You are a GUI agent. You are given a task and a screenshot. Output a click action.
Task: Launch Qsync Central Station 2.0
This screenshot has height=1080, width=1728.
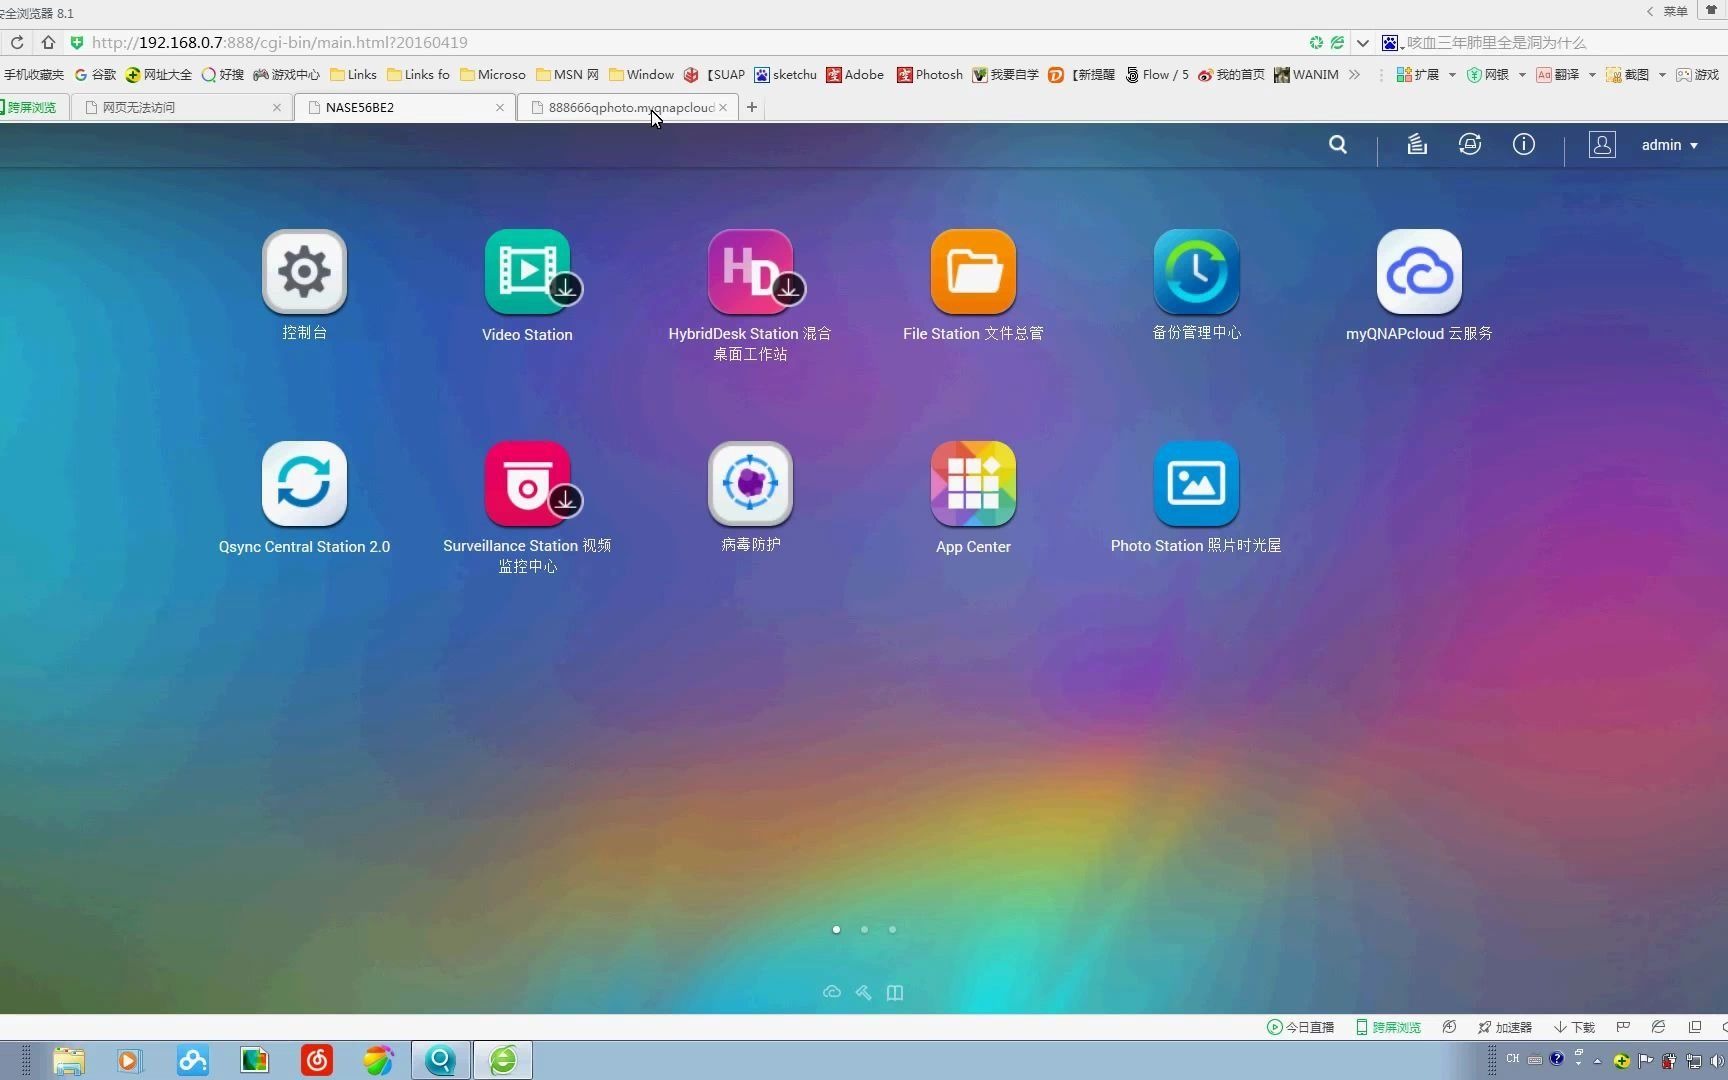click(304, 484)
